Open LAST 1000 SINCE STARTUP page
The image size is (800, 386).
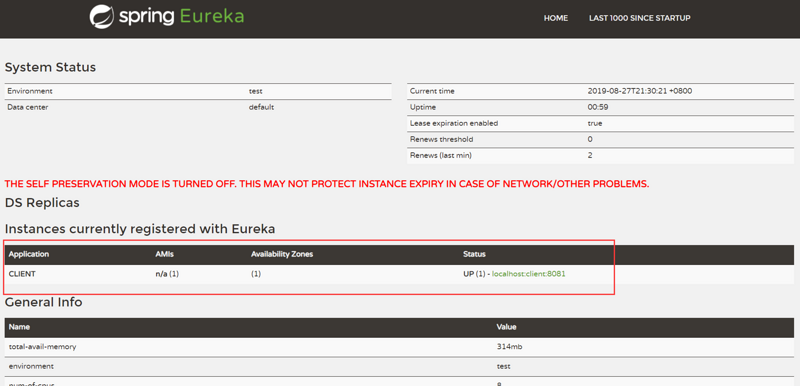click(x=640, y=18)
